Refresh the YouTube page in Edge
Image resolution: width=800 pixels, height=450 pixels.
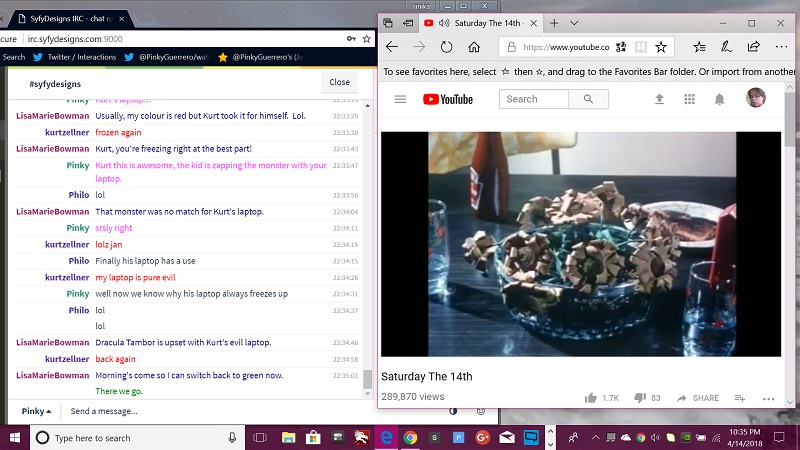446,47
